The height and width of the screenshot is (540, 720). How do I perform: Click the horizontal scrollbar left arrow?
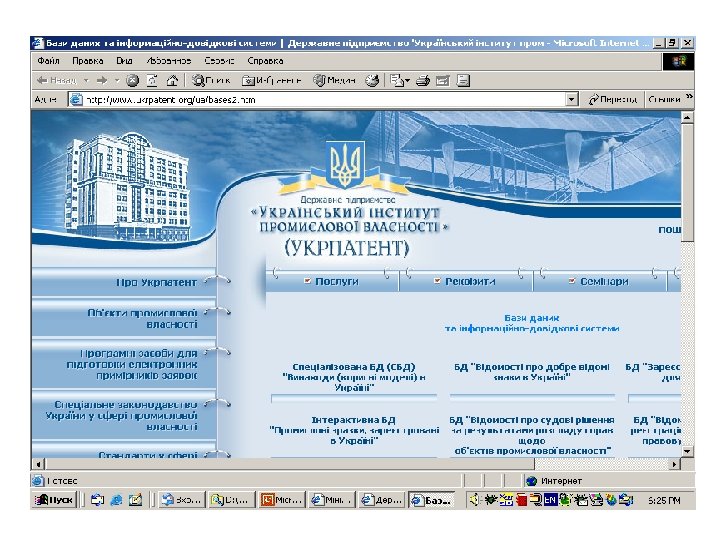[x=39, y=464]
